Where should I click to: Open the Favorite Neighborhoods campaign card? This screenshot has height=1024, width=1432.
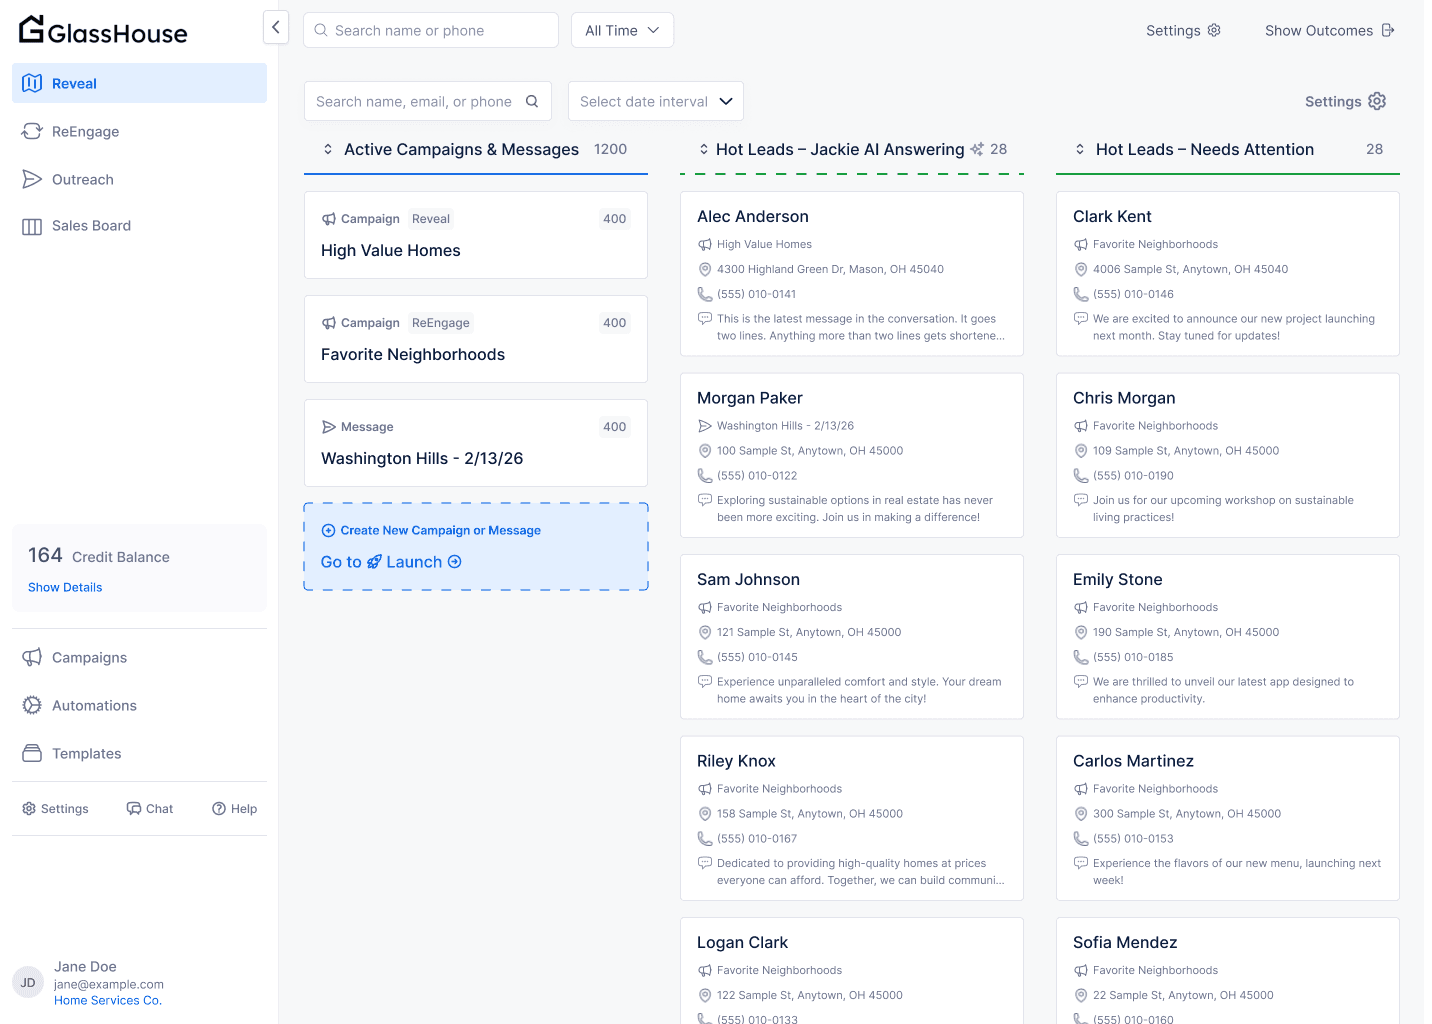click(476, 339)
